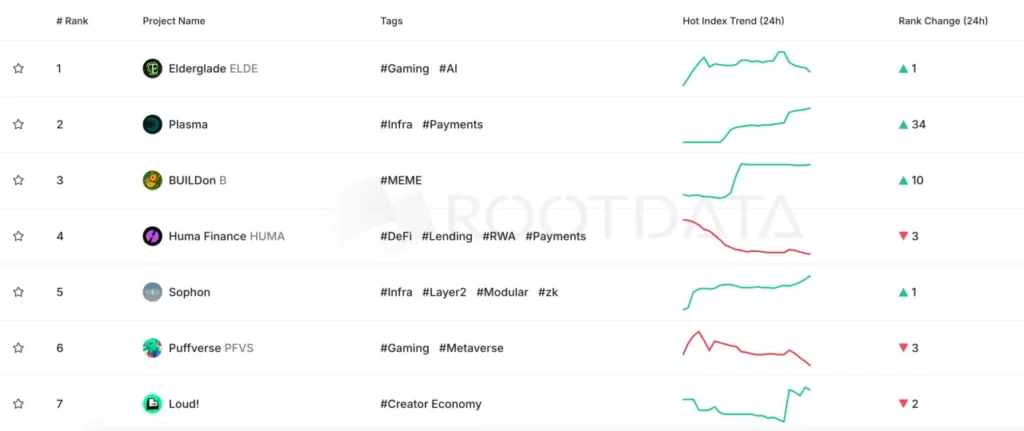Open the Sophon project link
This screenshot has width=1024, height=431.
[189, 292]
